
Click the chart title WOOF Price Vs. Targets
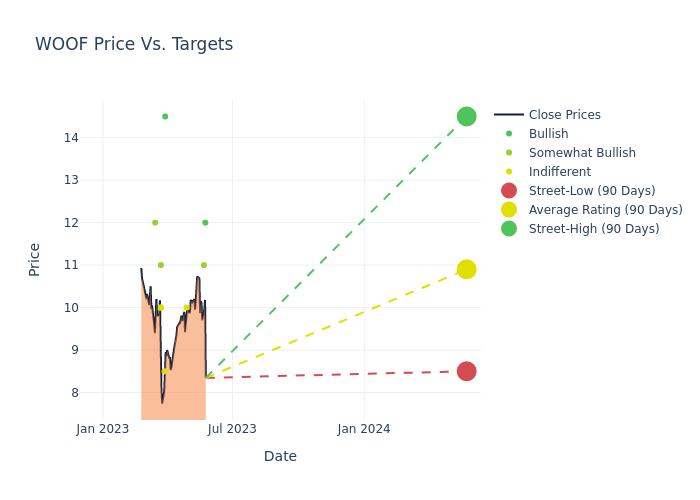point(134,44)
